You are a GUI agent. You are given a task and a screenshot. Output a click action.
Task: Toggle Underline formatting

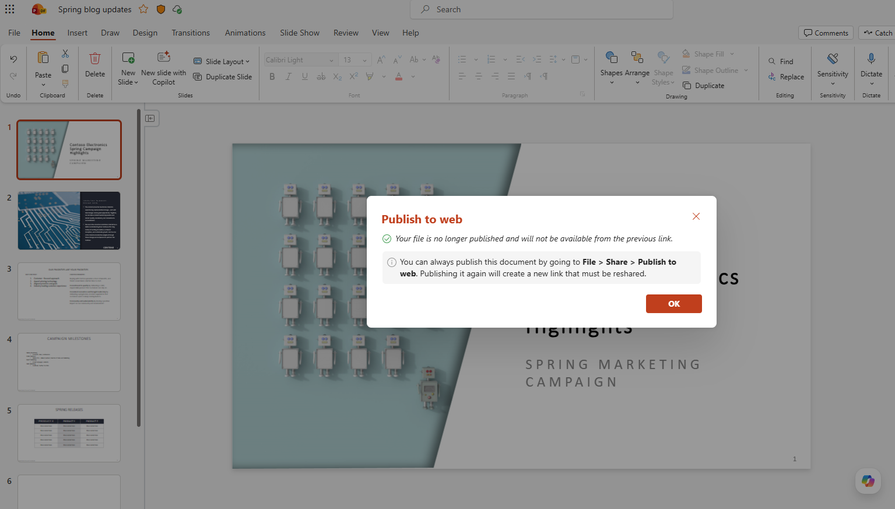tap(305, 76)
